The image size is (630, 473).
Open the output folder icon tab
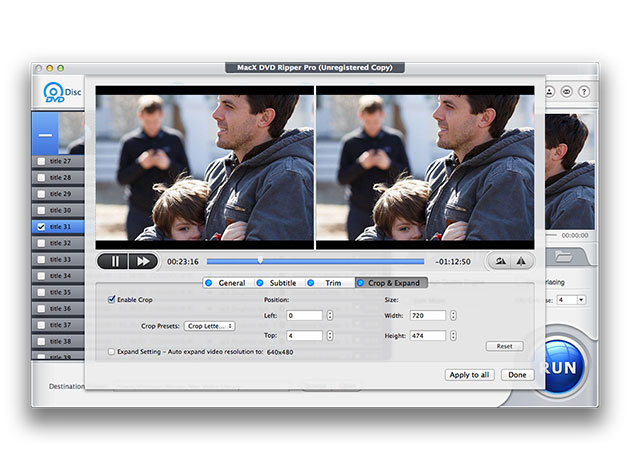click(x=563, y=256)
